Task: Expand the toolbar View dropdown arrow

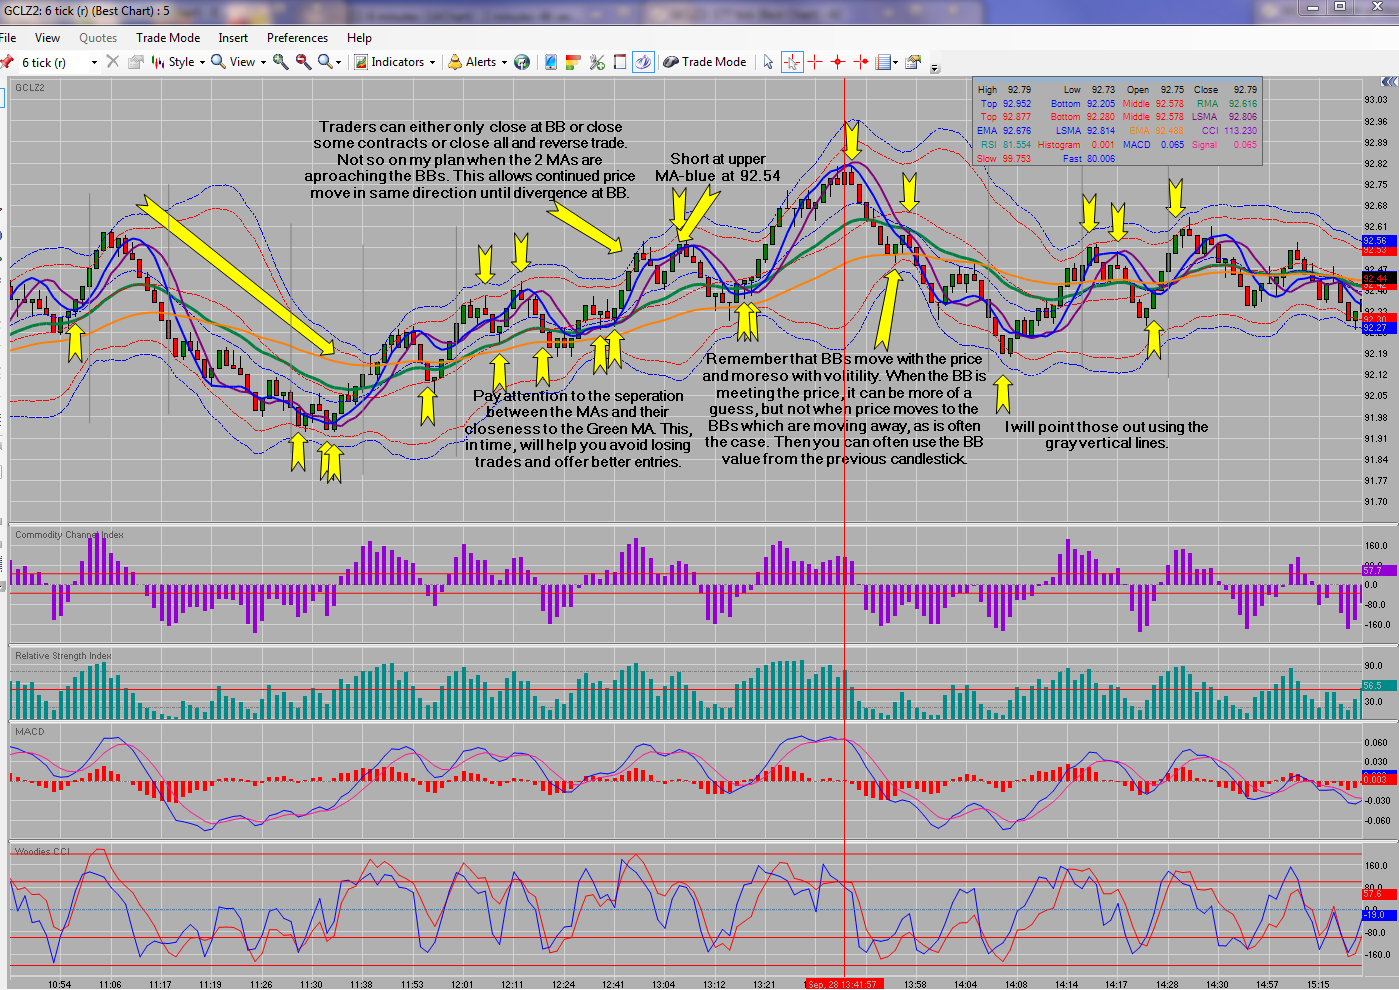Action: (263, 62)
